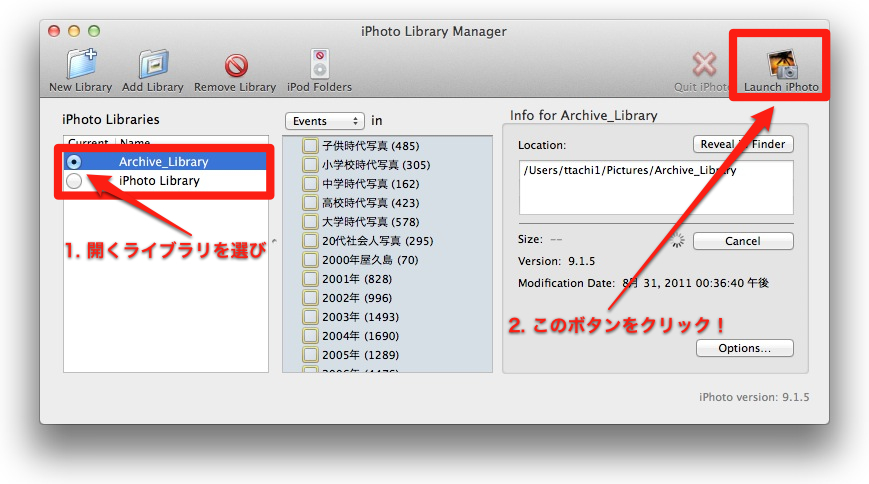869x484 pixels.
Task: Open the Options... button
Action: pyautogui.click(x=744, y=349)
